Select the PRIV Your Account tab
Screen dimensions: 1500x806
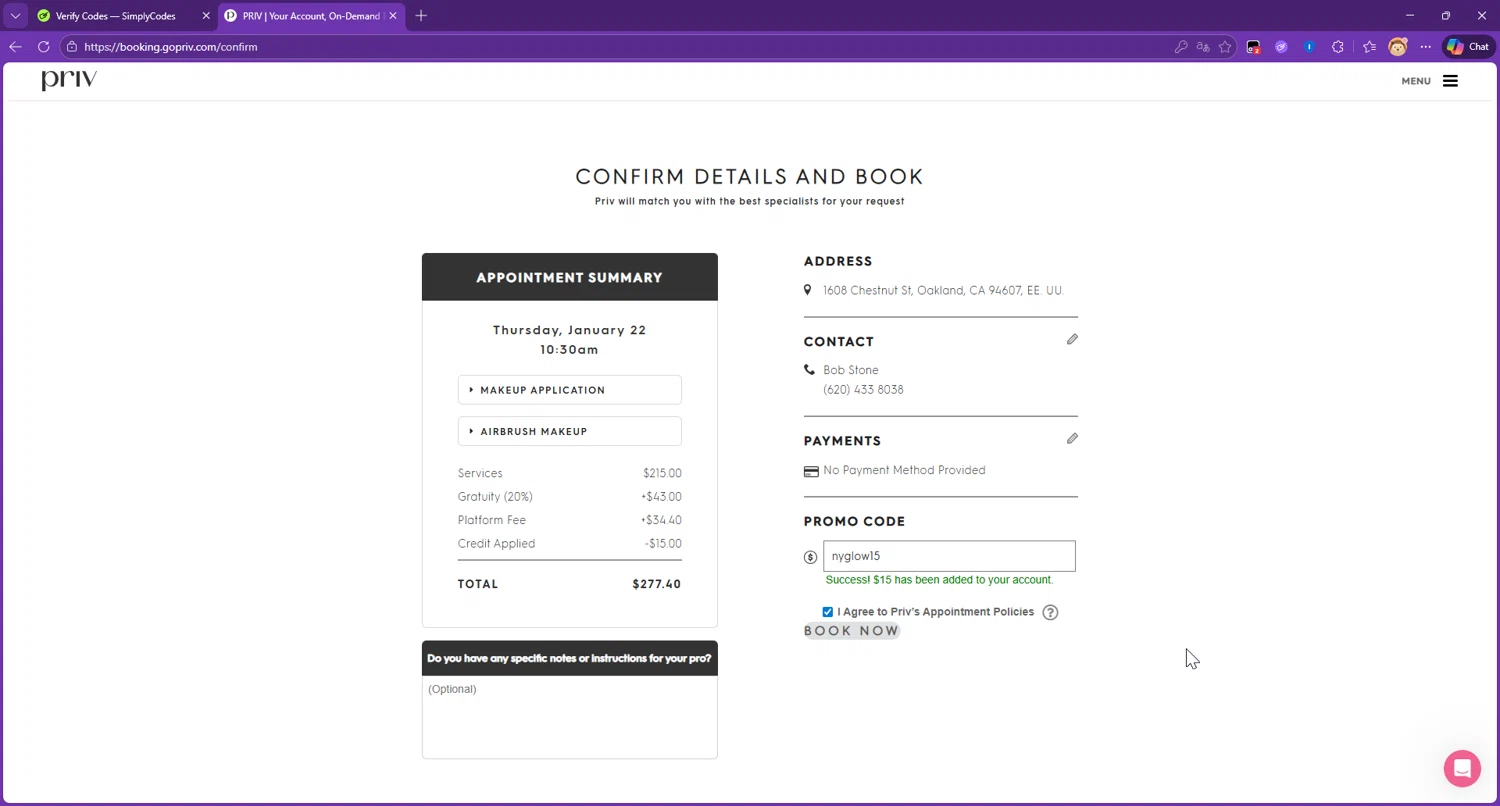pyautogui.click(x=310, y=16)
